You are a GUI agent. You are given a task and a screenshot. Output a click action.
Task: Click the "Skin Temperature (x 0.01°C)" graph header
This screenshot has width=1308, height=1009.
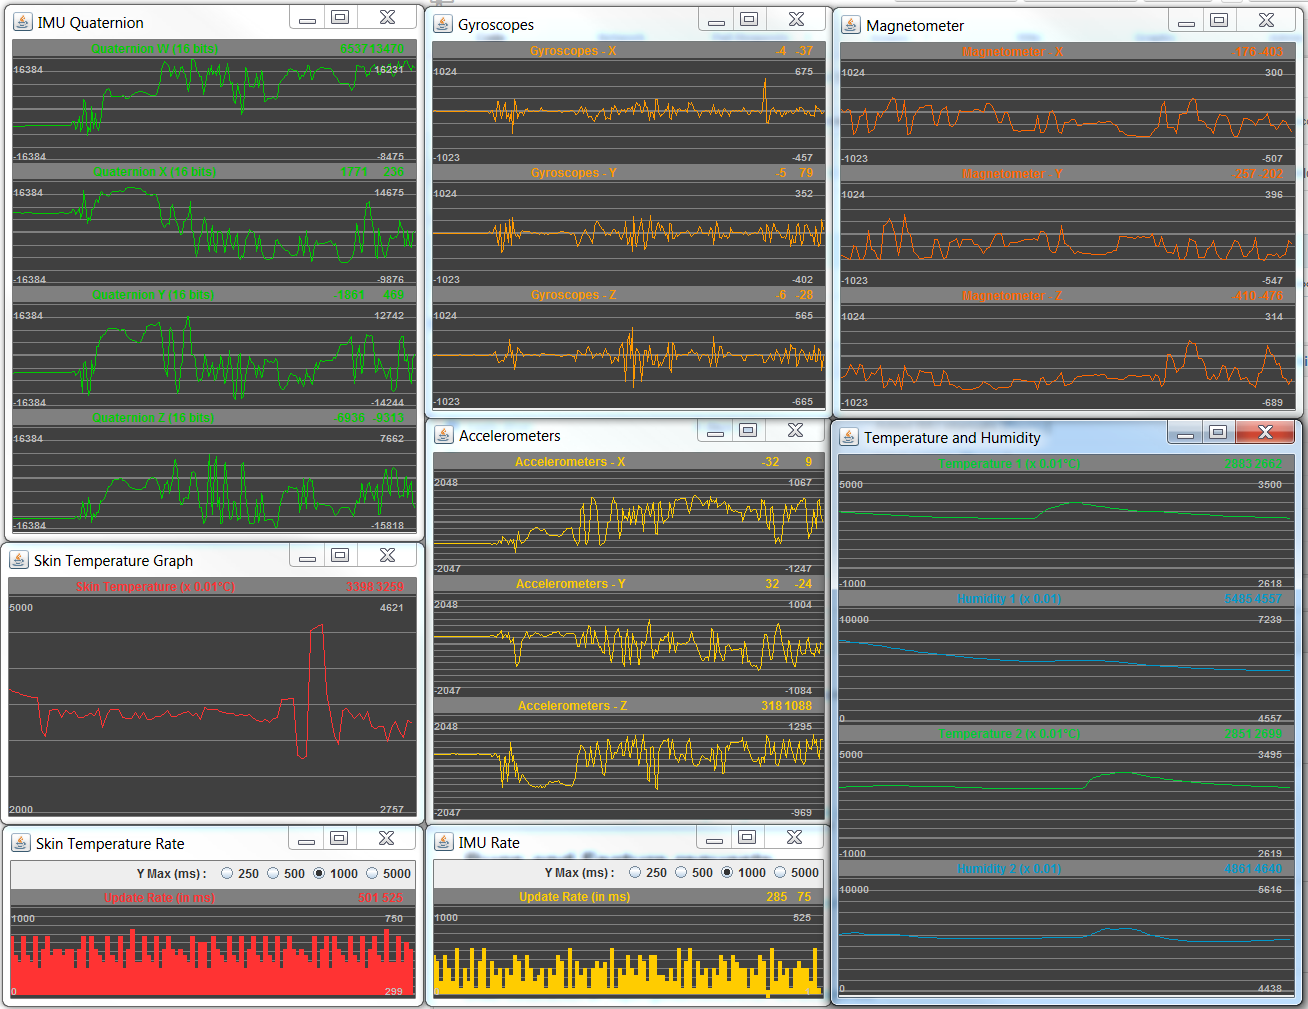(x=212, y=587)
